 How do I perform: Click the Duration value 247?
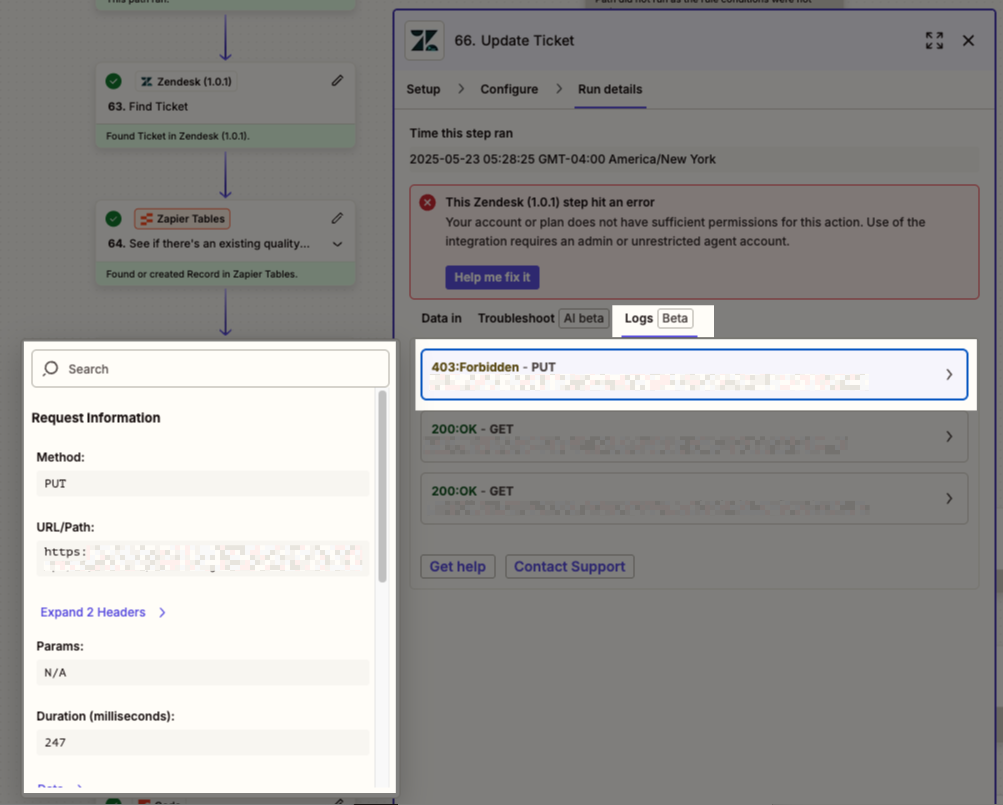203,742
